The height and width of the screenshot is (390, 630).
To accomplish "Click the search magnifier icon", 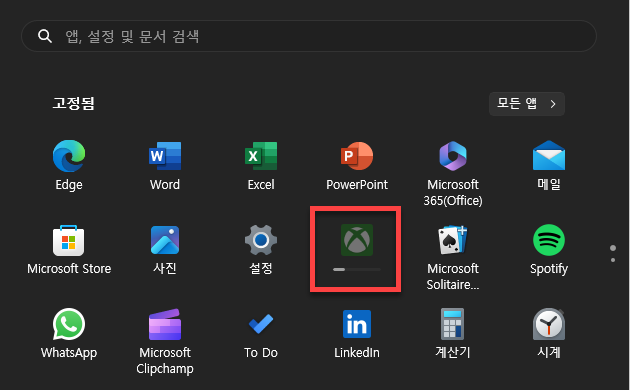I will pyautogui.click(x=45, y=36).
